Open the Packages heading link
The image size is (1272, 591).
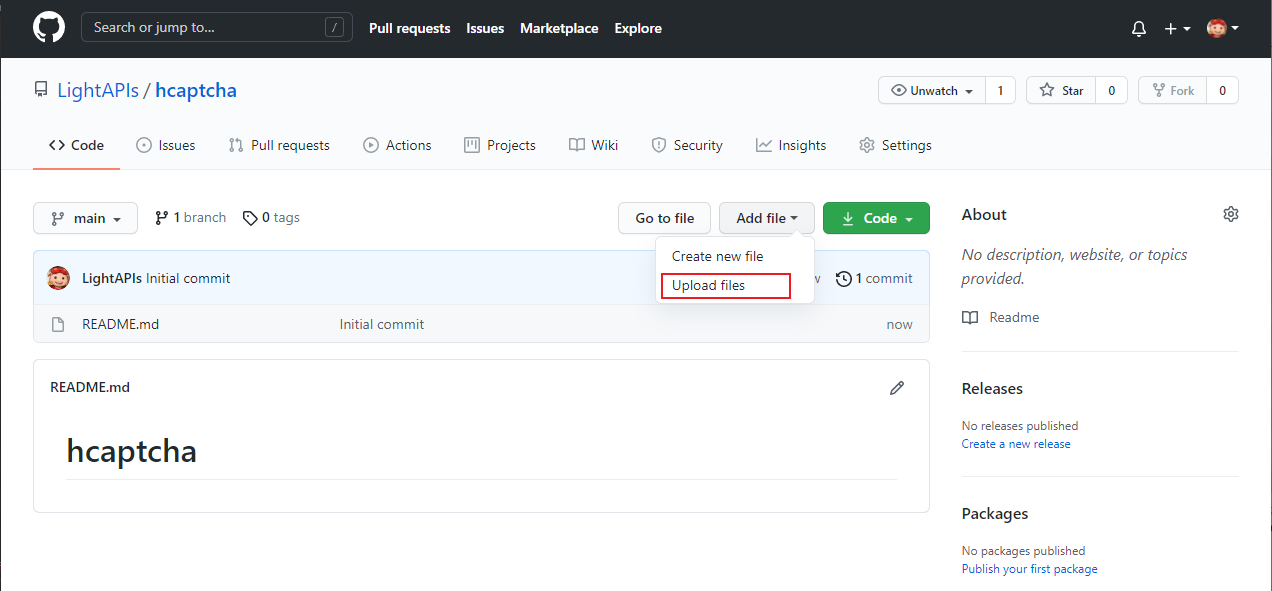coord(995,514)
